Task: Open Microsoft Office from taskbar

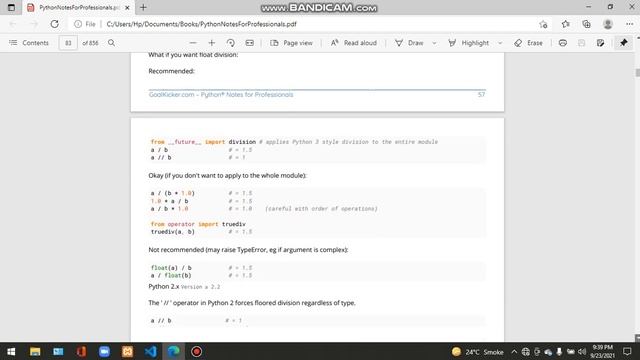Action: 81,351
